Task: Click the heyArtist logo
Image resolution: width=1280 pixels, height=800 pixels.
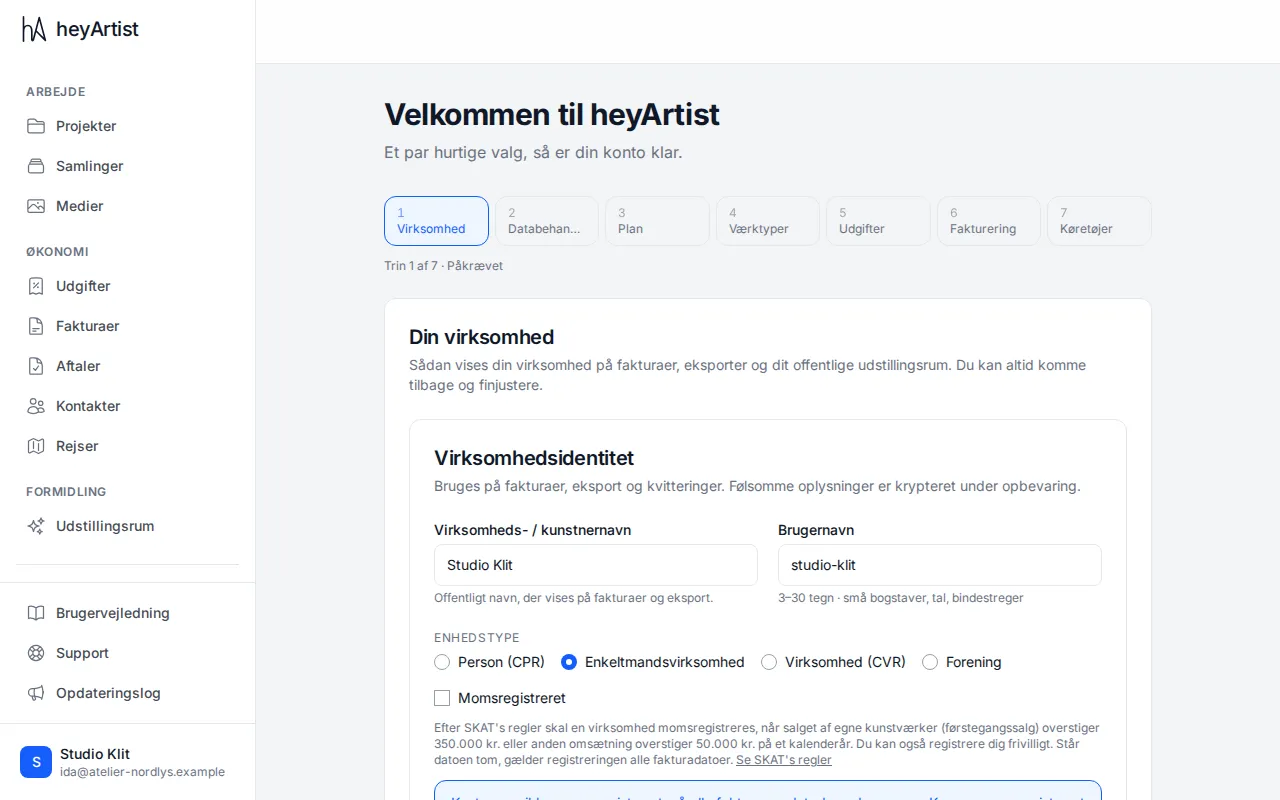Action: click(x=80, y=29)
